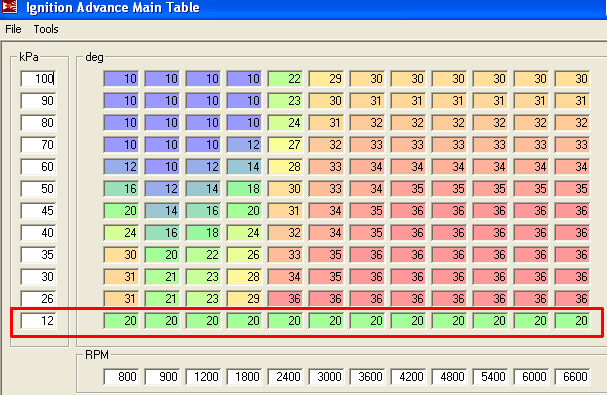607x395 pixels.
Task: Select the 29 deg cell in top row
Action: (326, 79)
